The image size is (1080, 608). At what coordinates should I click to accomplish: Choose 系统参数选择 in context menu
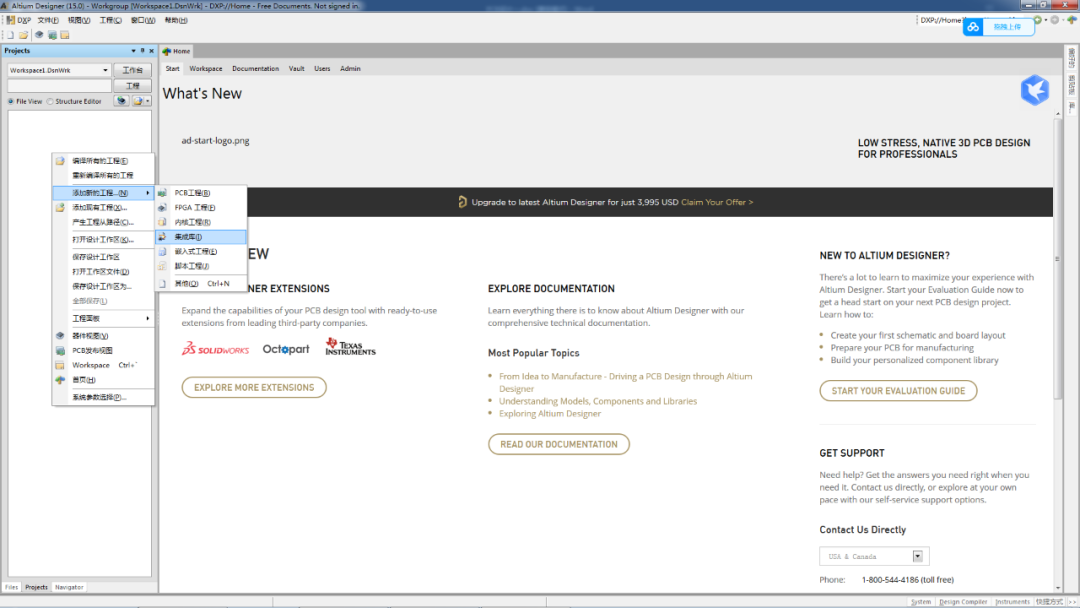pos(103,397)
